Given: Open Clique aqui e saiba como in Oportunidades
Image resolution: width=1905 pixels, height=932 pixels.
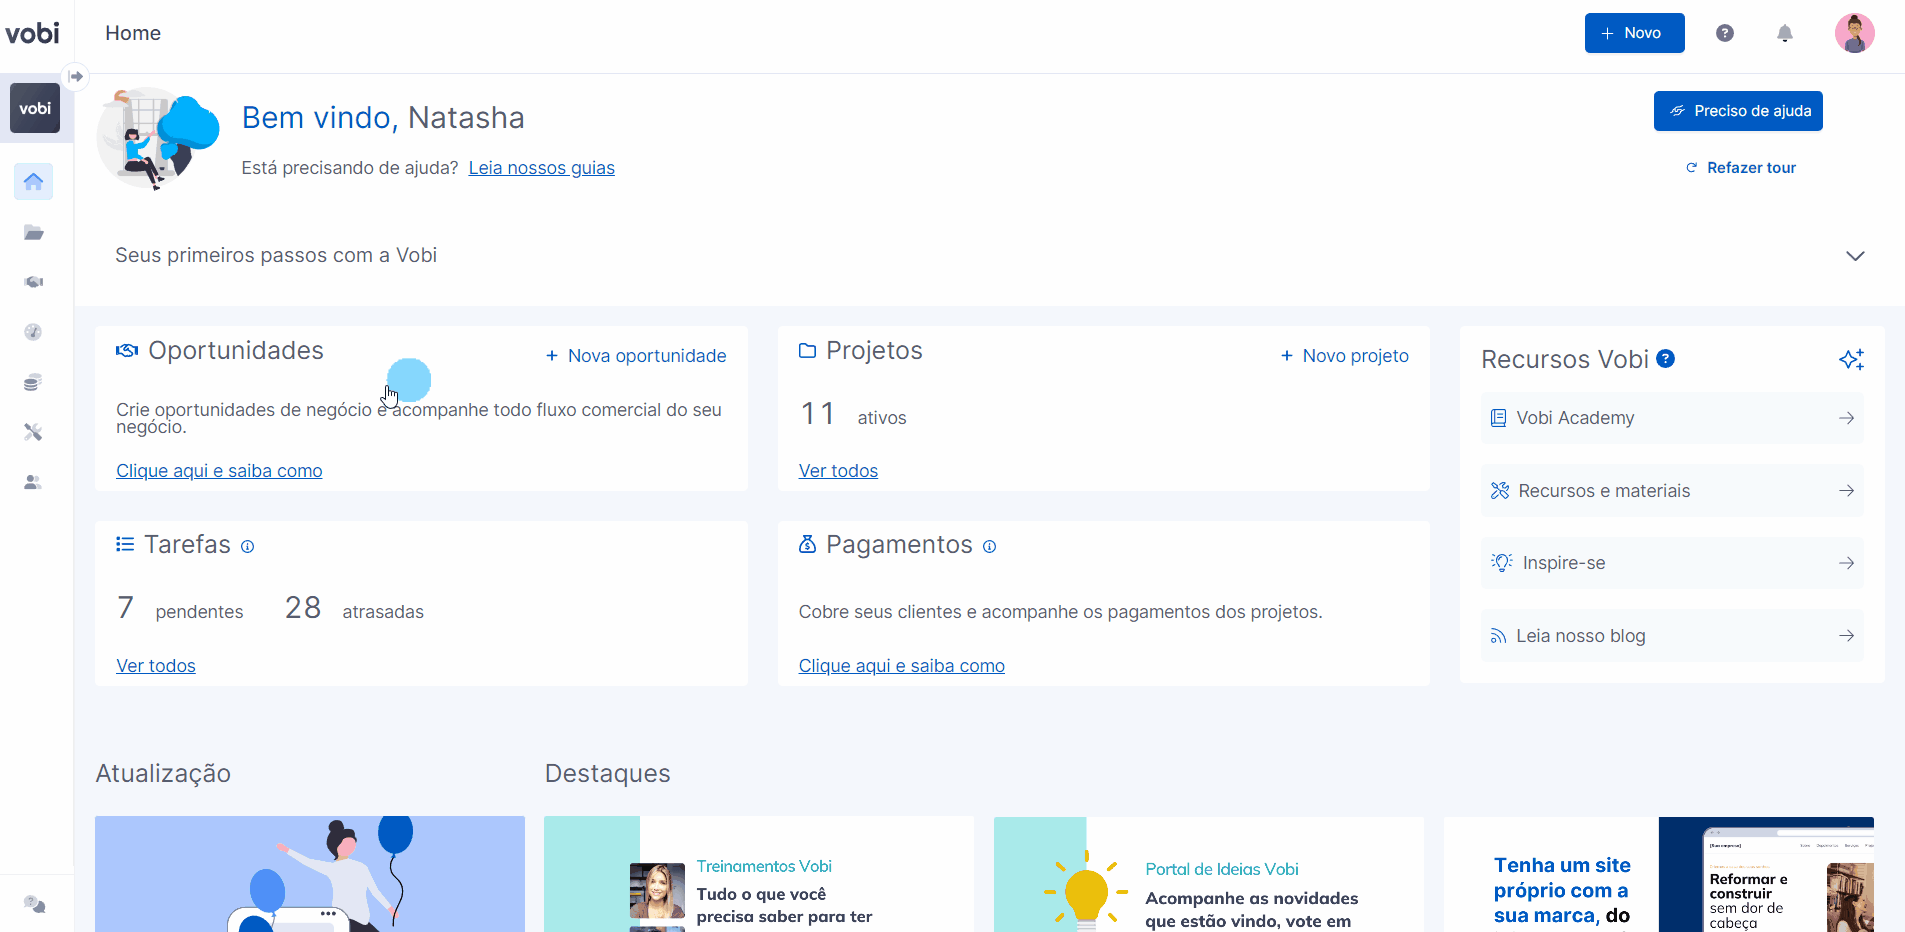Looking at the screenshot, I should (219, 471).
